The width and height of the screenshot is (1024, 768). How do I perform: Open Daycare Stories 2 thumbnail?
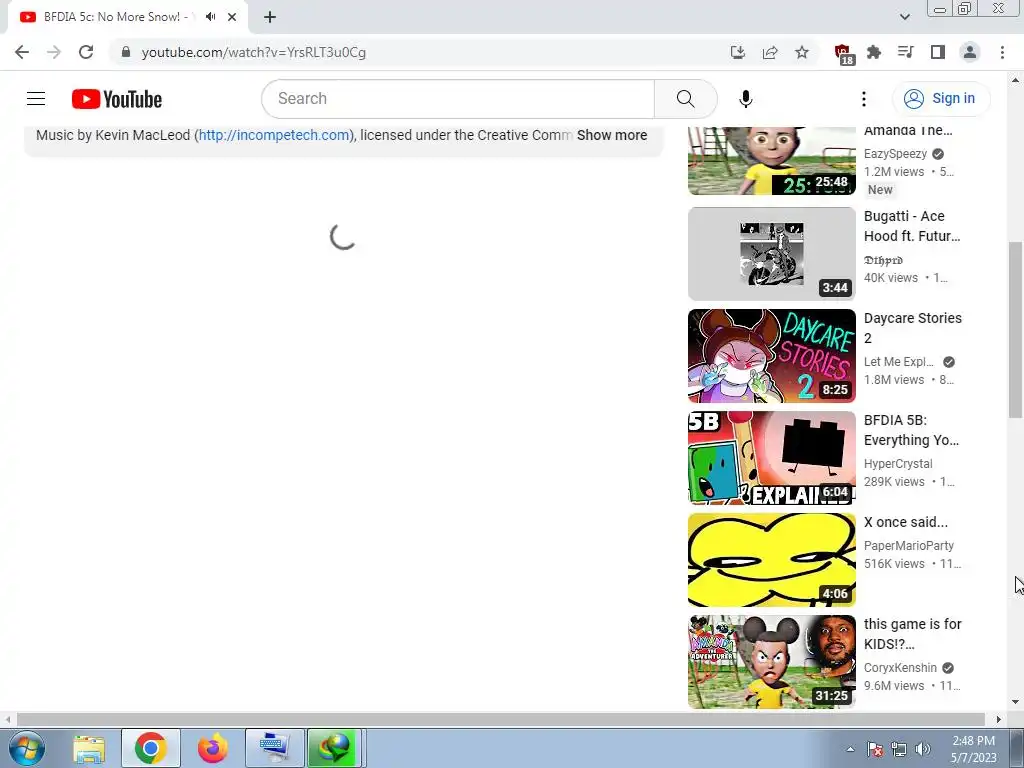point(771,355)
